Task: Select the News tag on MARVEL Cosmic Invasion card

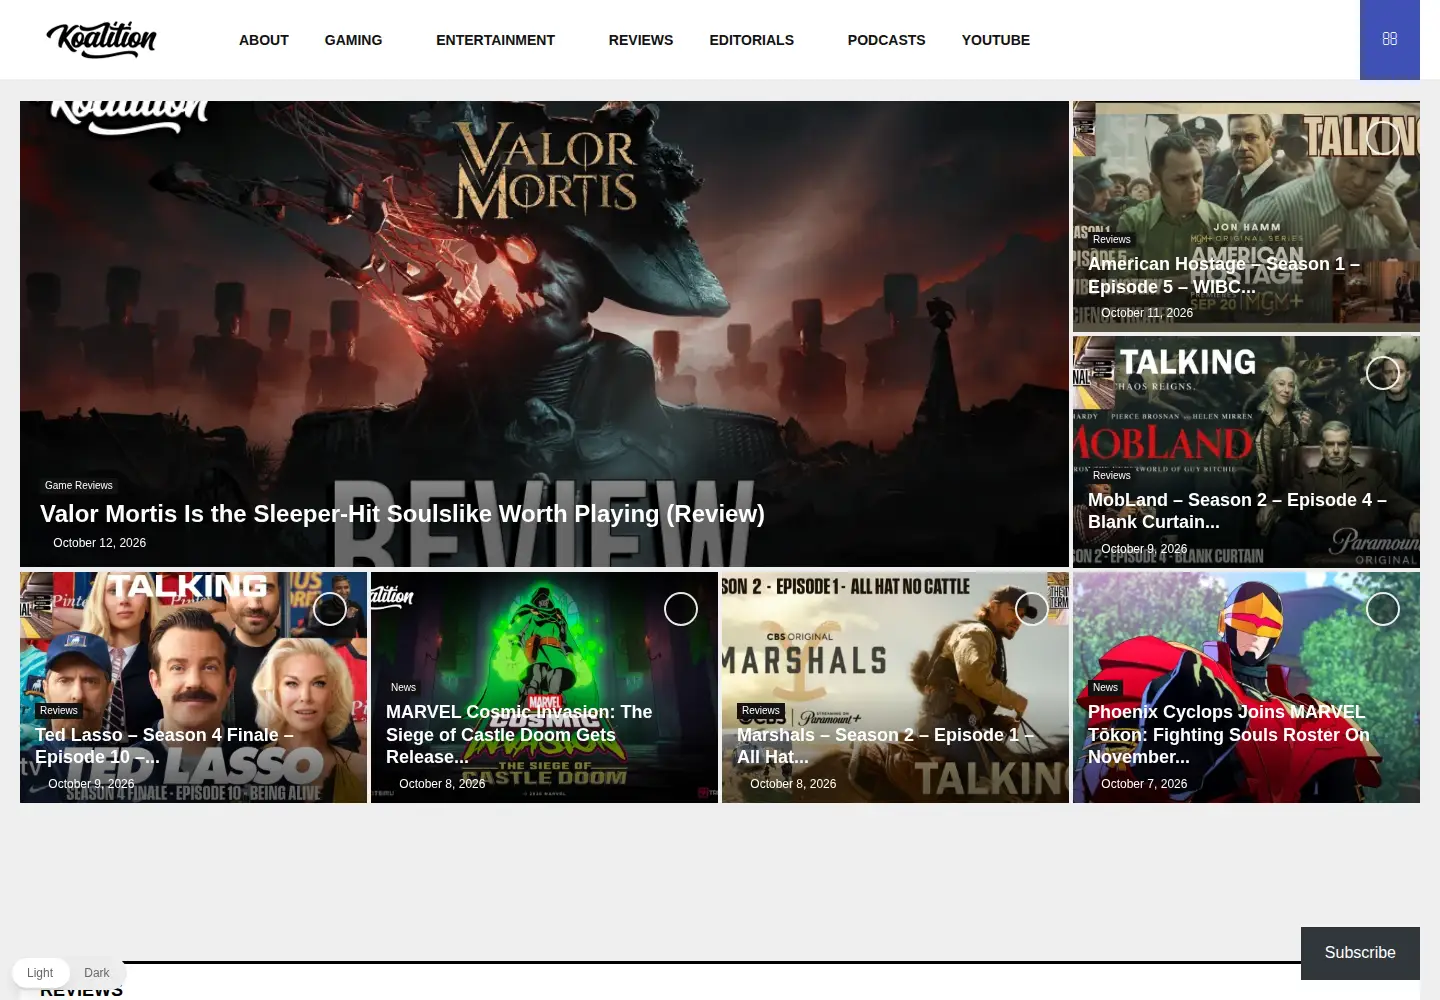Action: point(404,687)
